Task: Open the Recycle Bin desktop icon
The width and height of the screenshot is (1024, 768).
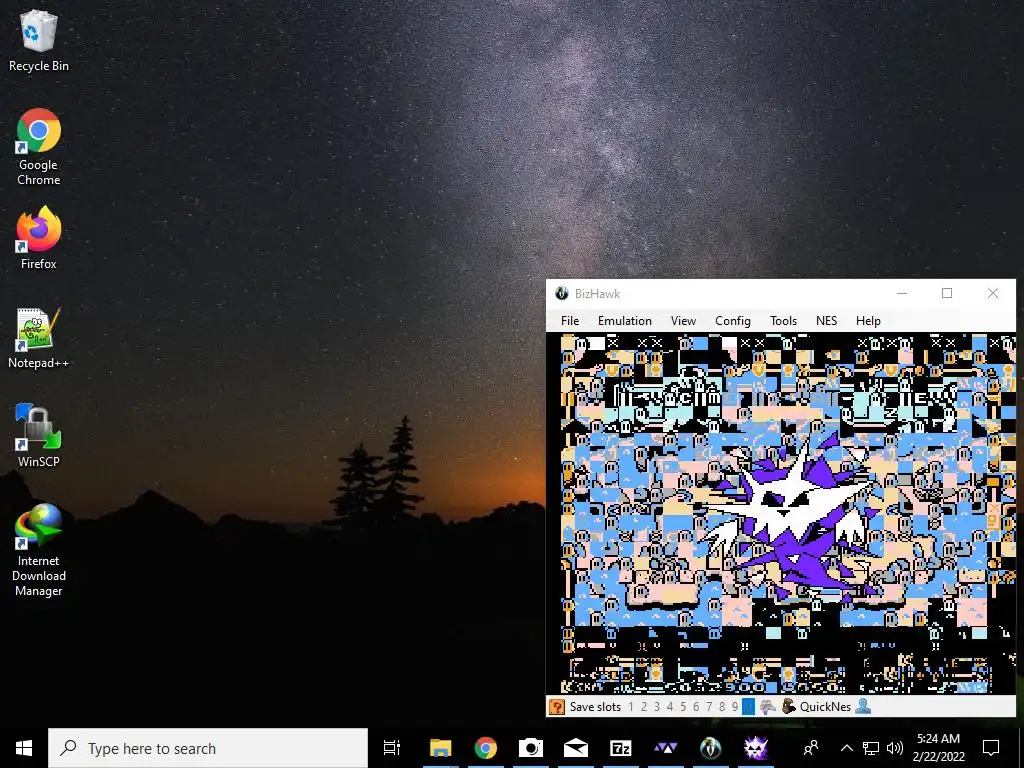Action: (39, 41)
